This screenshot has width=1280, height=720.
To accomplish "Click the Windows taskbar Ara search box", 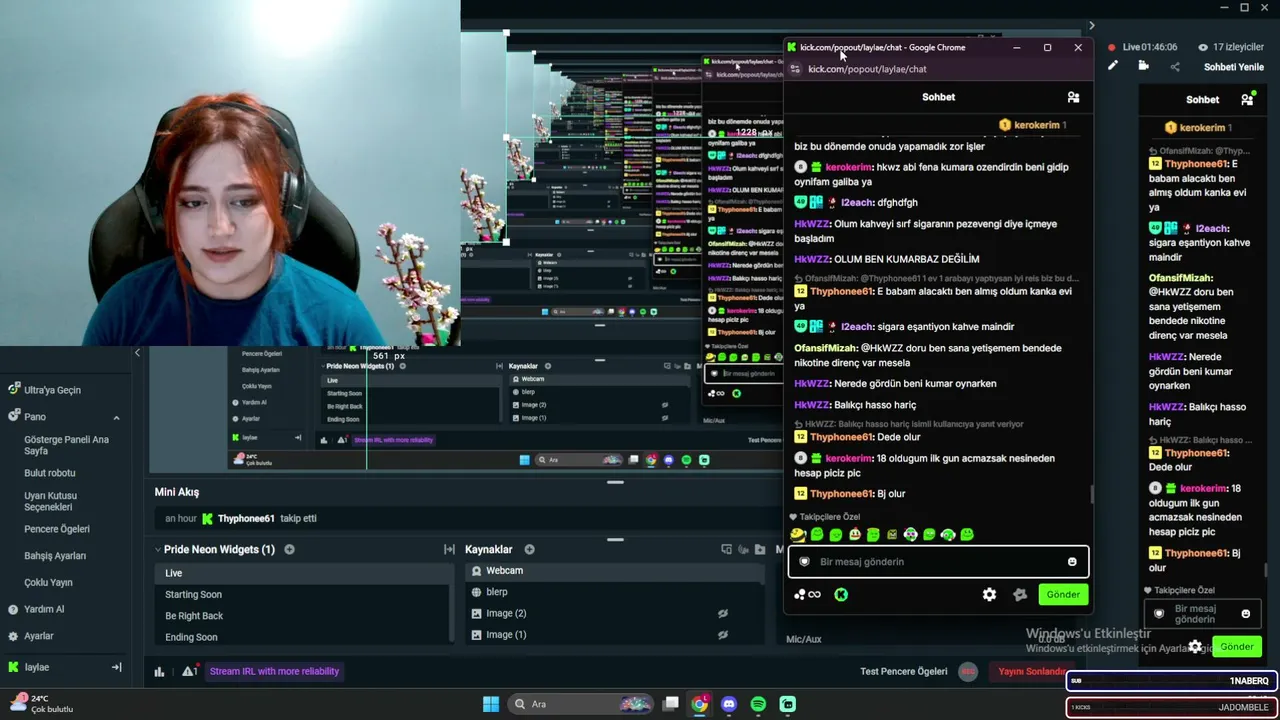I will [x=583, y=704].
